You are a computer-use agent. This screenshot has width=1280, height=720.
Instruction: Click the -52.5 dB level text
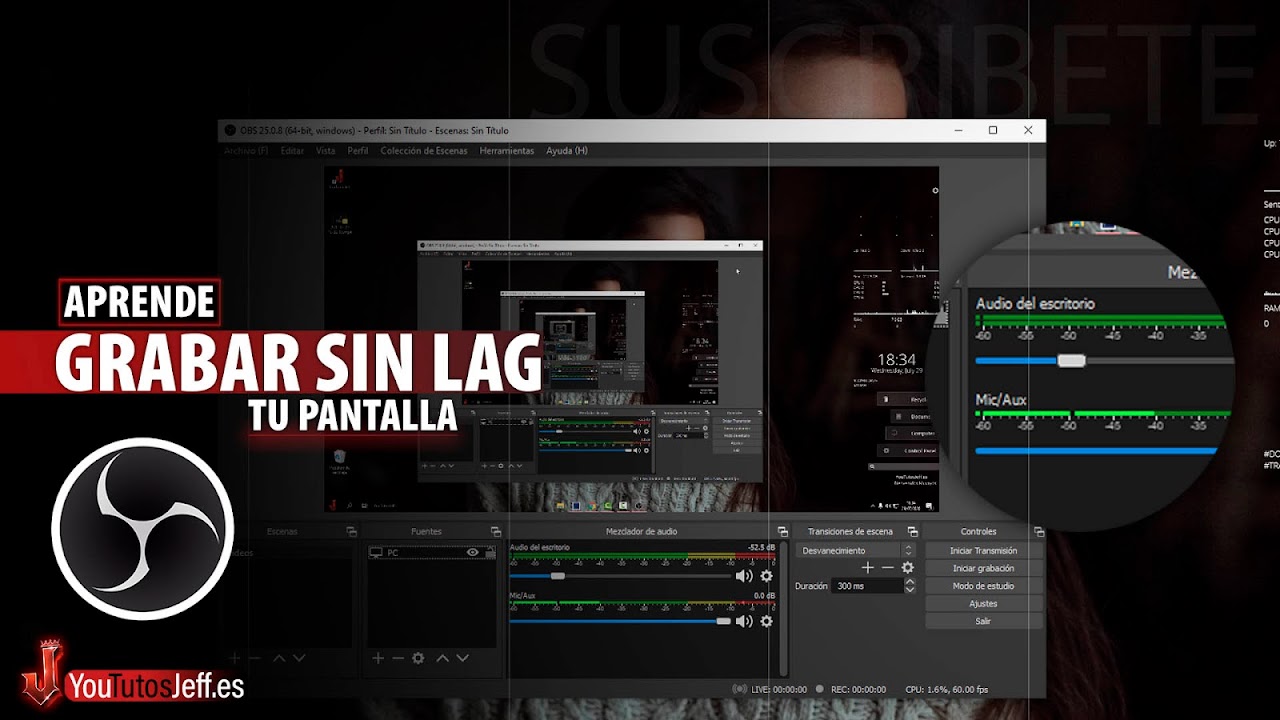761,547
